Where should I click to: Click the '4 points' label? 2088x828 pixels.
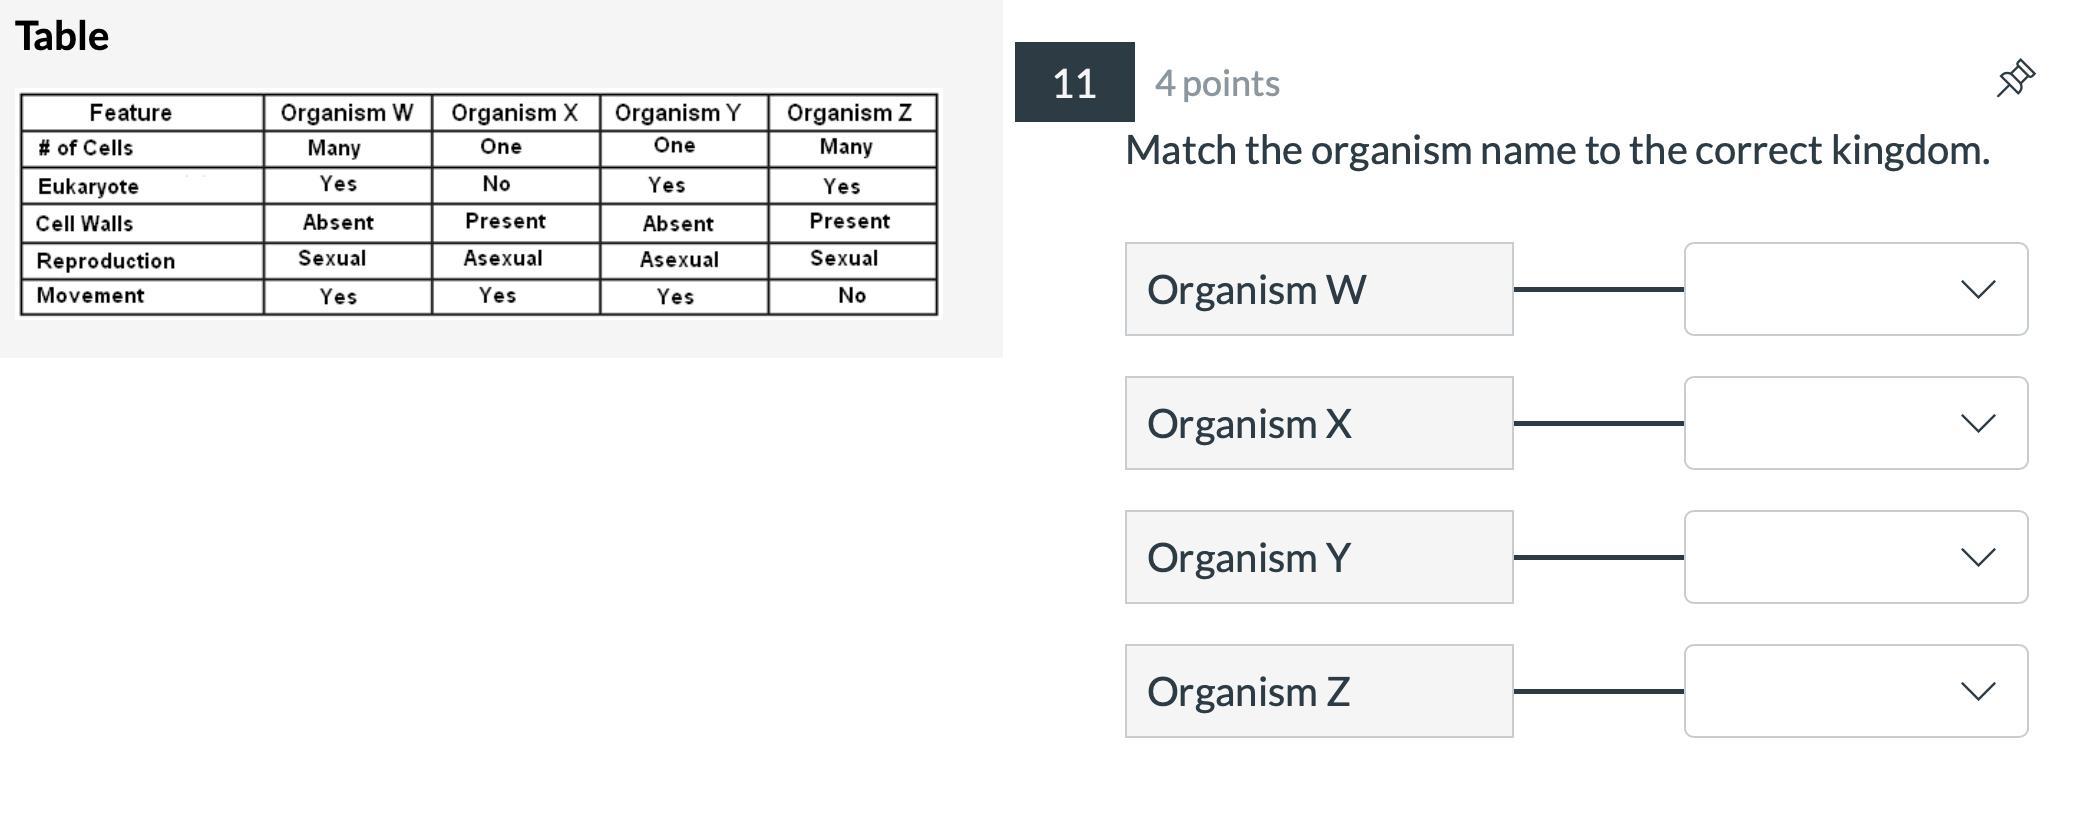tap(1217, 83)
